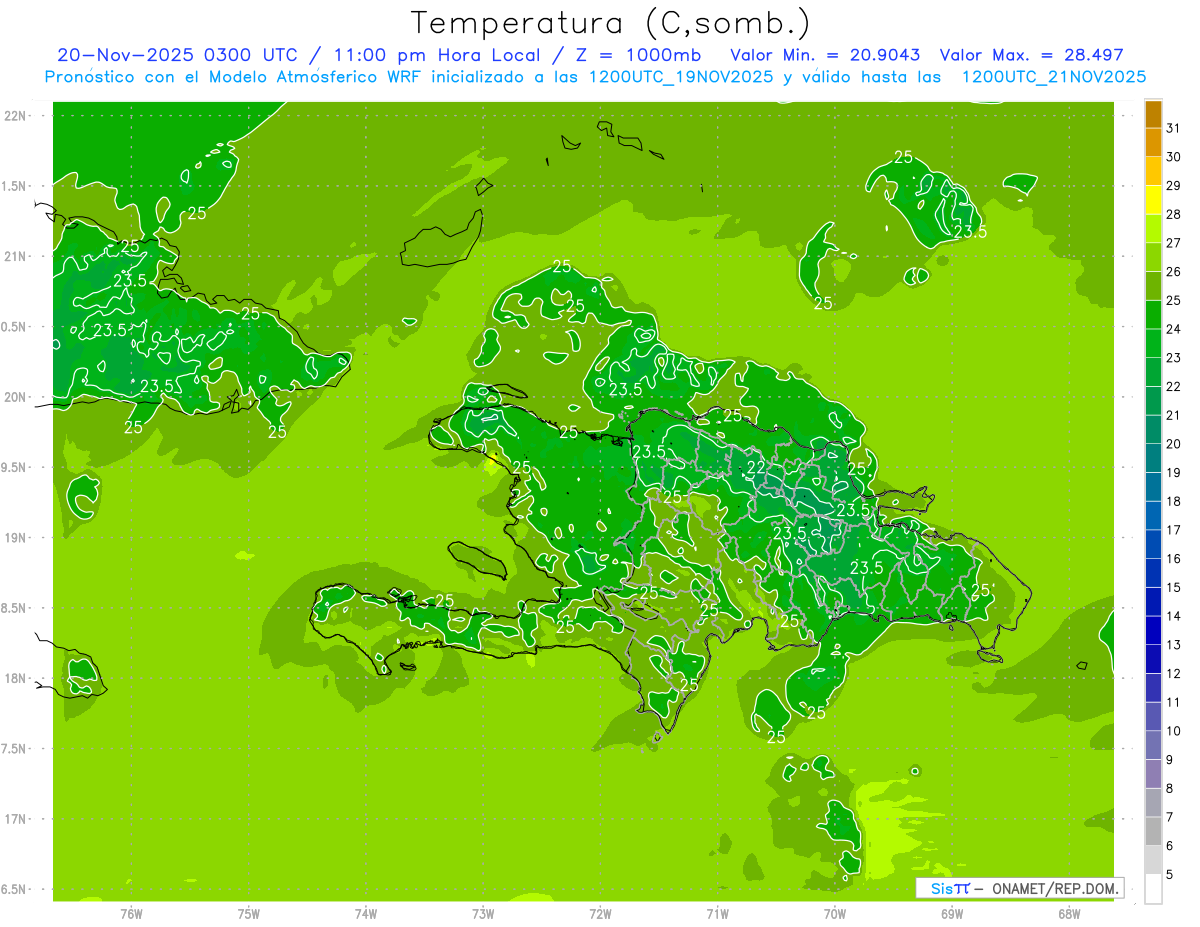This screenshot has height=927, width=1200.
Task: Pick the dark blue swatch between 13 and 14
Action: point(1153,631)
